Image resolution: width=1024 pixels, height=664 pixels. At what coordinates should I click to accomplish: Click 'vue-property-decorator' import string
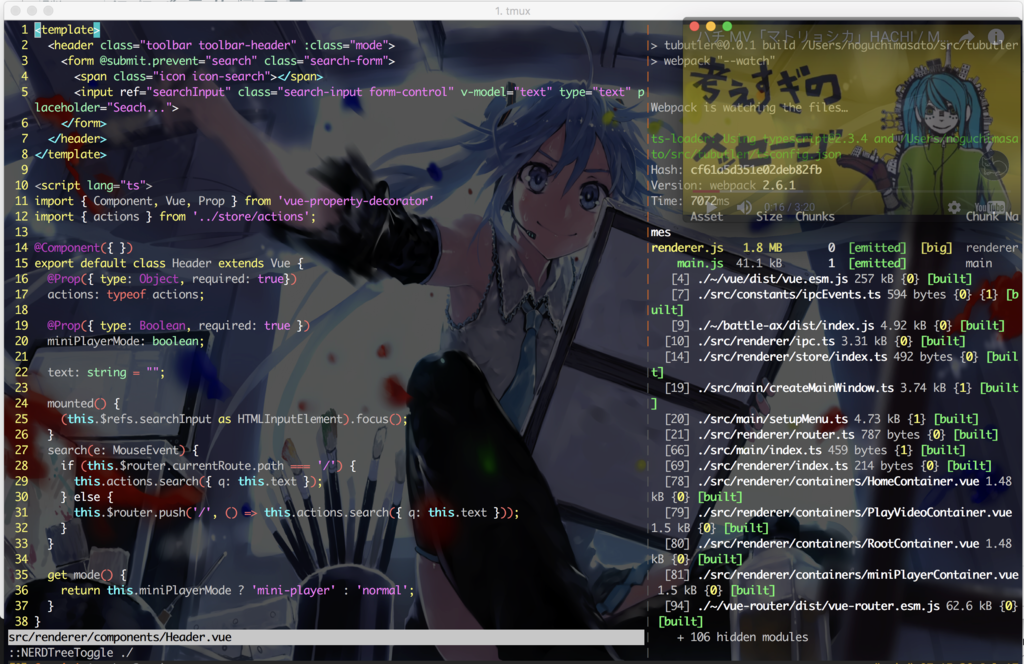tap(355, 201)
